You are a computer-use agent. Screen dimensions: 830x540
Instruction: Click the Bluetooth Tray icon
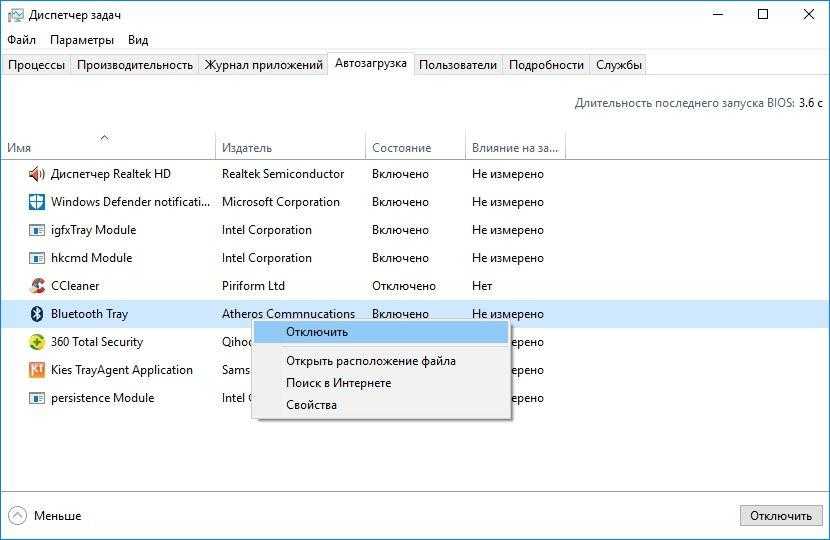coord(37,314)
